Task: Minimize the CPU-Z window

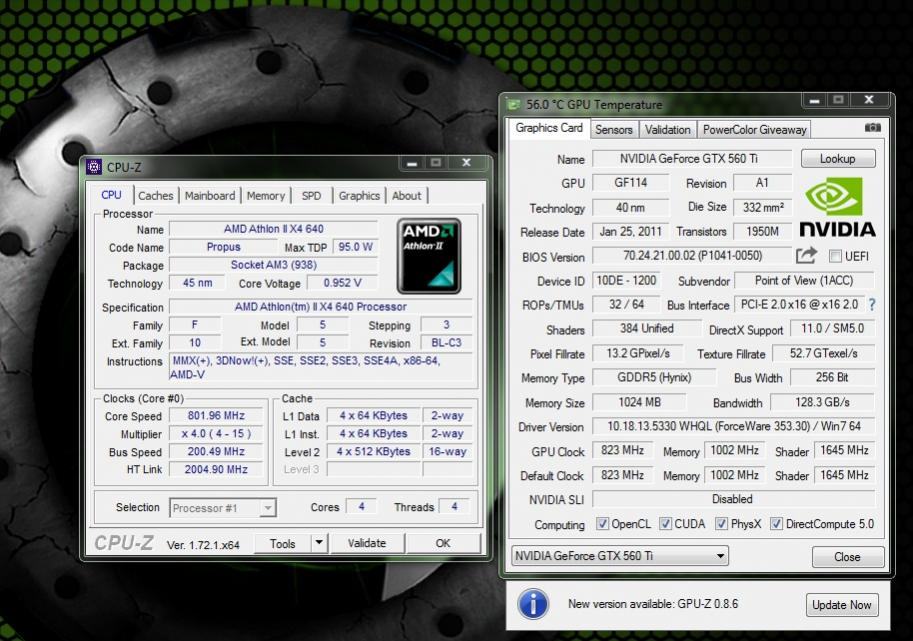Action: [x=412, y=164]
